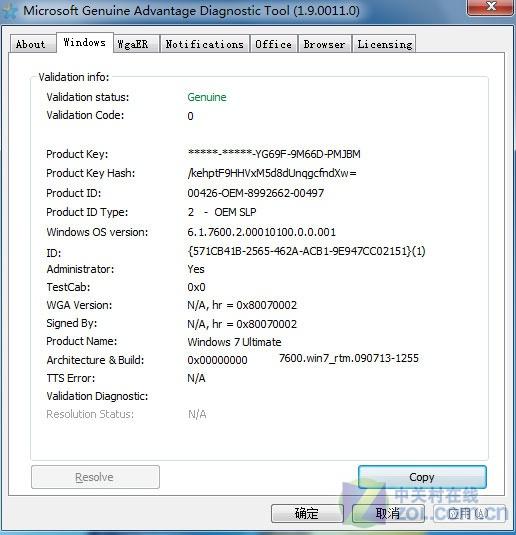This screenshot has width=516, height=535.
Task: Click build string 7600.win7_rtm.090713-1255
Action: [x=349, y=358]
